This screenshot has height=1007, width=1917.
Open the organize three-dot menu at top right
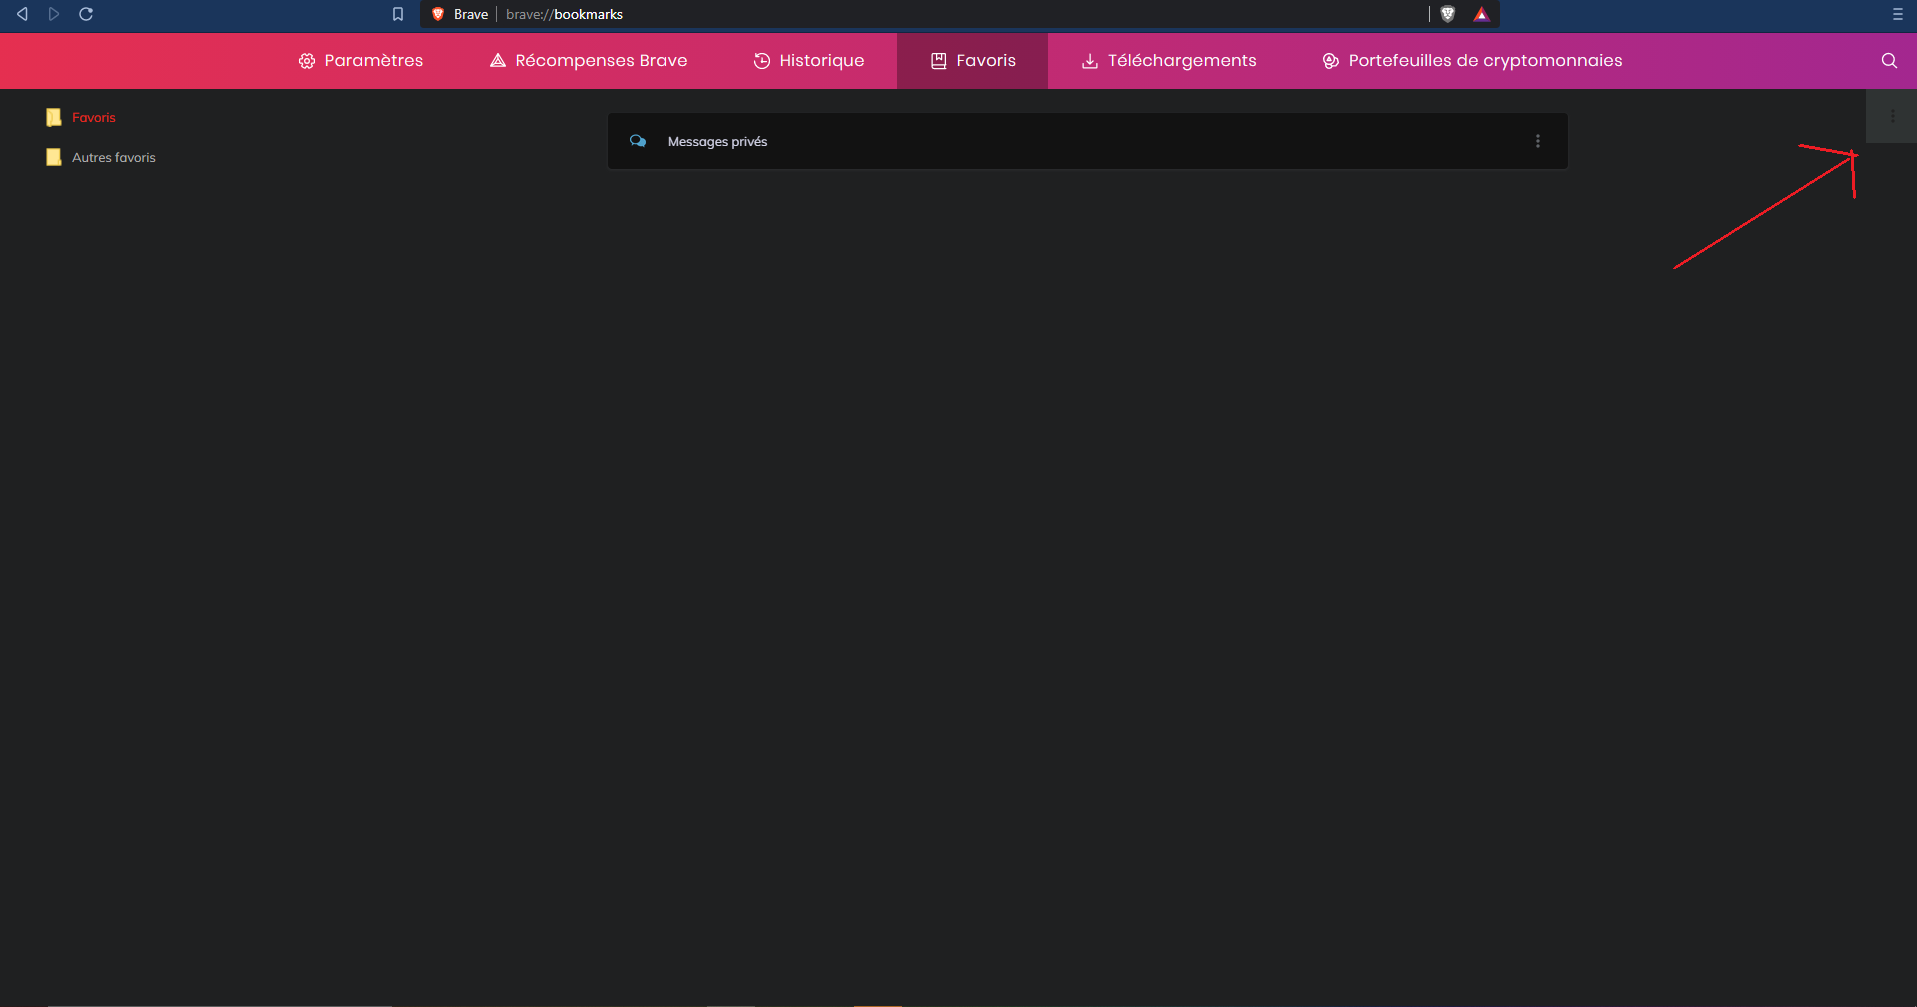[x=1892, y=117]
